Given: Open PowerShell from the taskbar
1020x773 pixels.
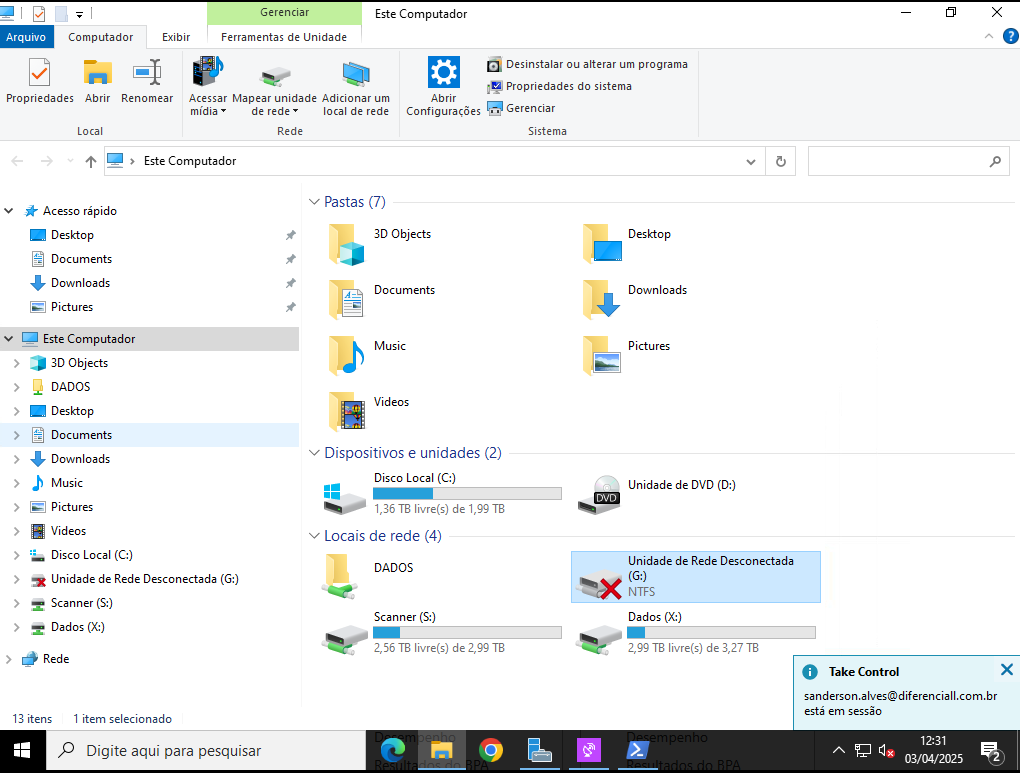Looking at the screenshot, I should pyautogui.click(x=637, y=750).
